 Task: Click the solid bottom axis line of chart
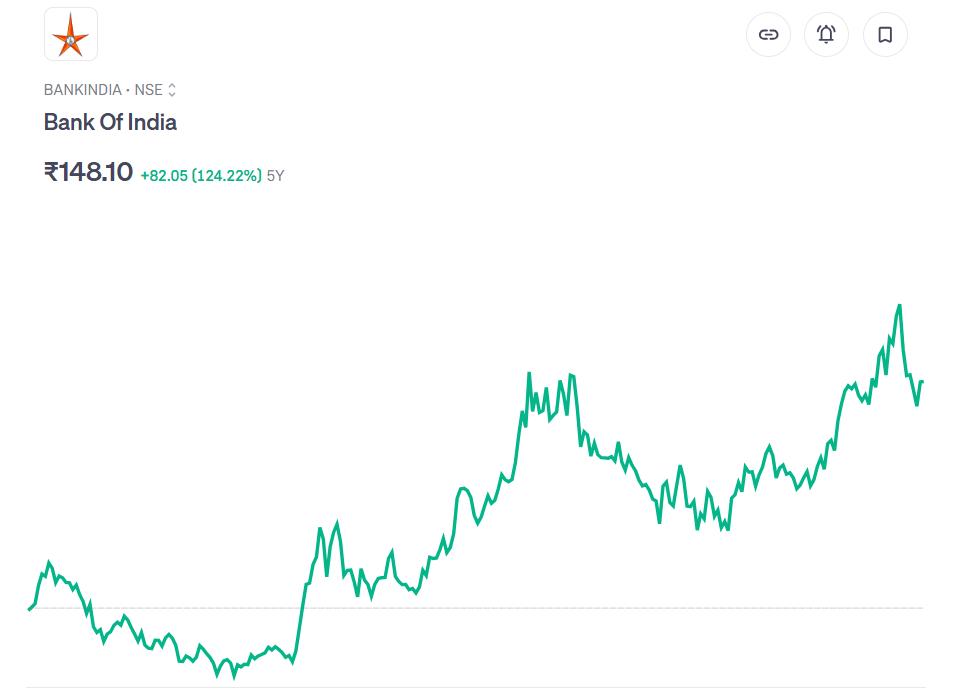pyautogui.click(x=475, y=687)
